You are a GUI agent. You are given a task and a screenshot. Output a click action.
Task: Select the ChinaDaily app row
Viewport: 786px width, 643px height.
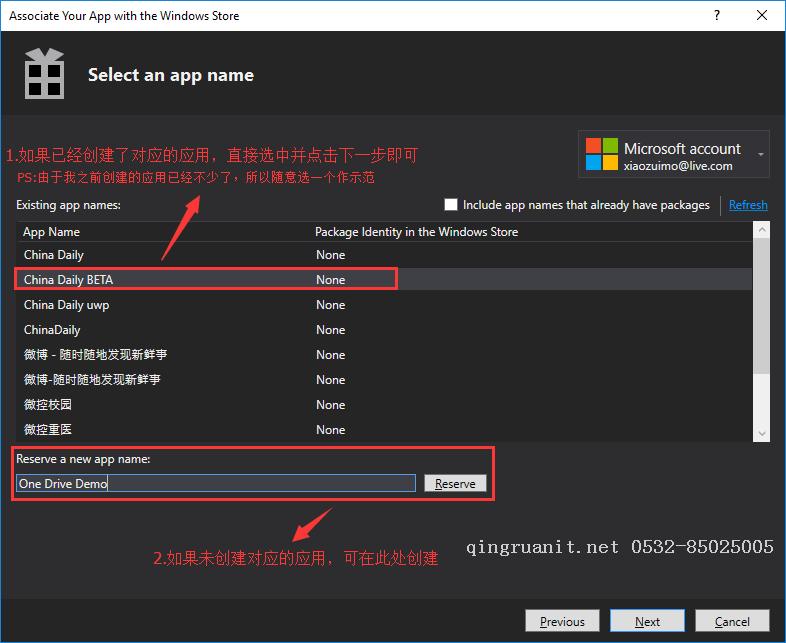click(x=384, y=330)
